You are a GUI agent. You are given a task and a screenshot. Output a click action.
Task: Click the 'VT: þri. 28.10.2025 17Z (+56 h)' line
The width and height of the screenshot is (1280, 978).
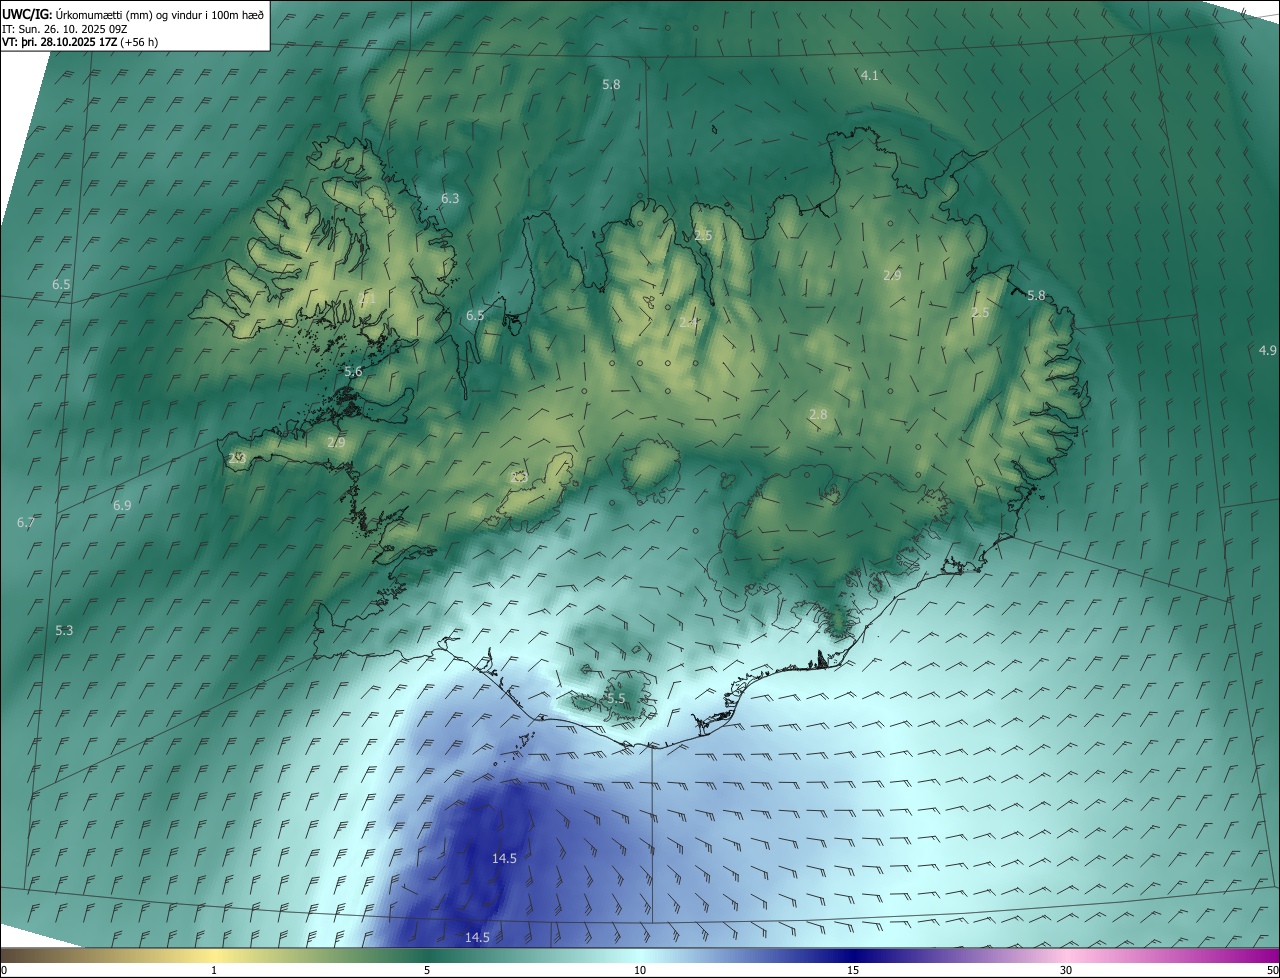pos(80,42)
